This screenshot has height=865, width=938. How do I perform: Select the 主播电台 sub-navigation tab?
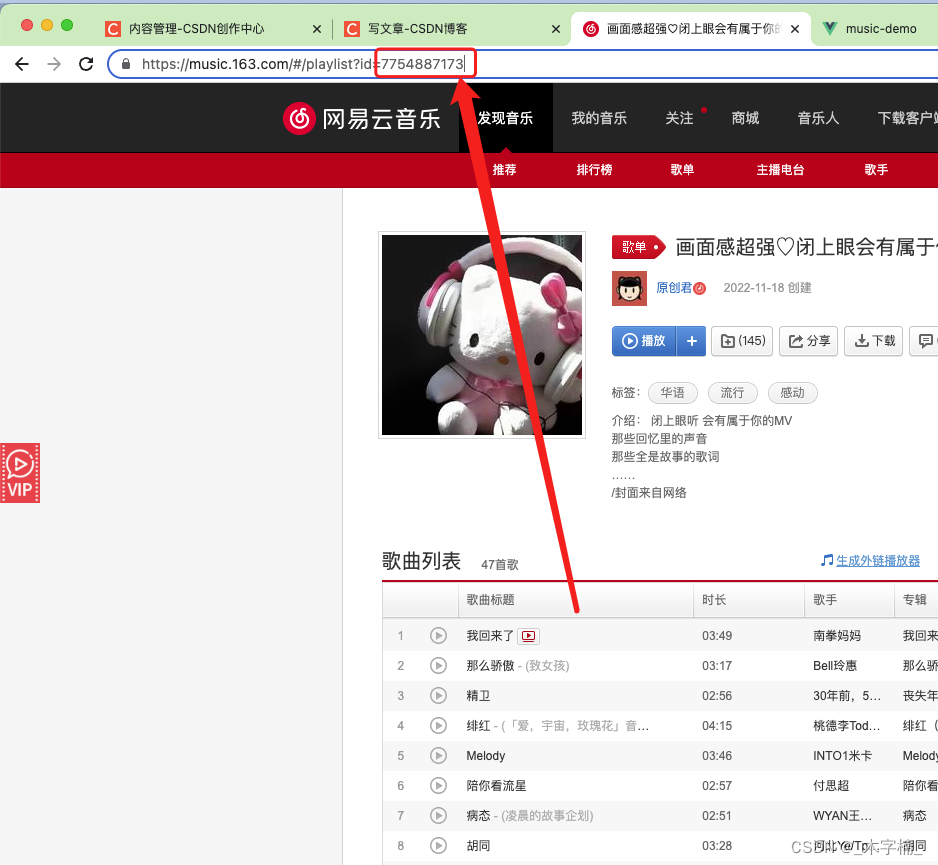(x=780, y=169)
